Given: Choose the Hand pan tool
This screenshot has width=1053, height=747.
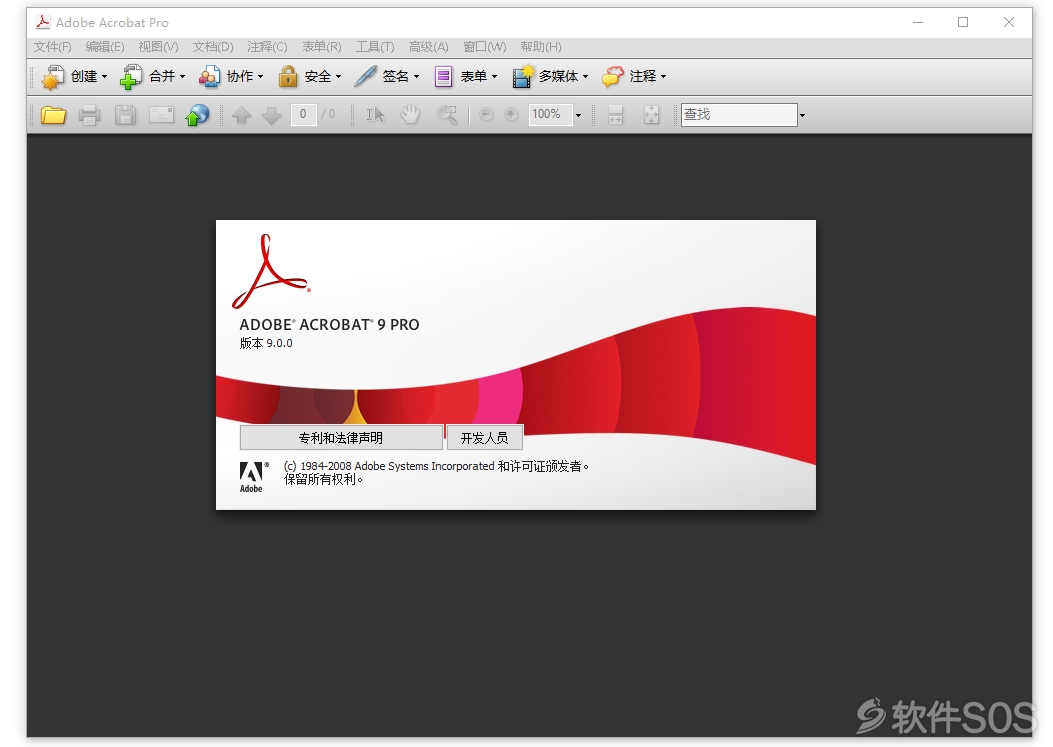Looking at the screenshot, I should pyautogui.click(x=410, y=115).
